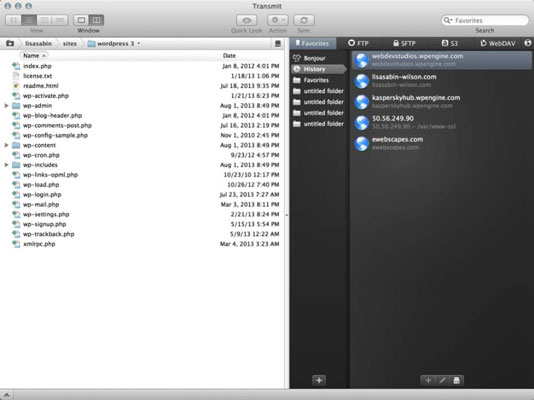534x400 pixels.
Task: Expand the wp-content folder
Action: click(x=6, y=145)
